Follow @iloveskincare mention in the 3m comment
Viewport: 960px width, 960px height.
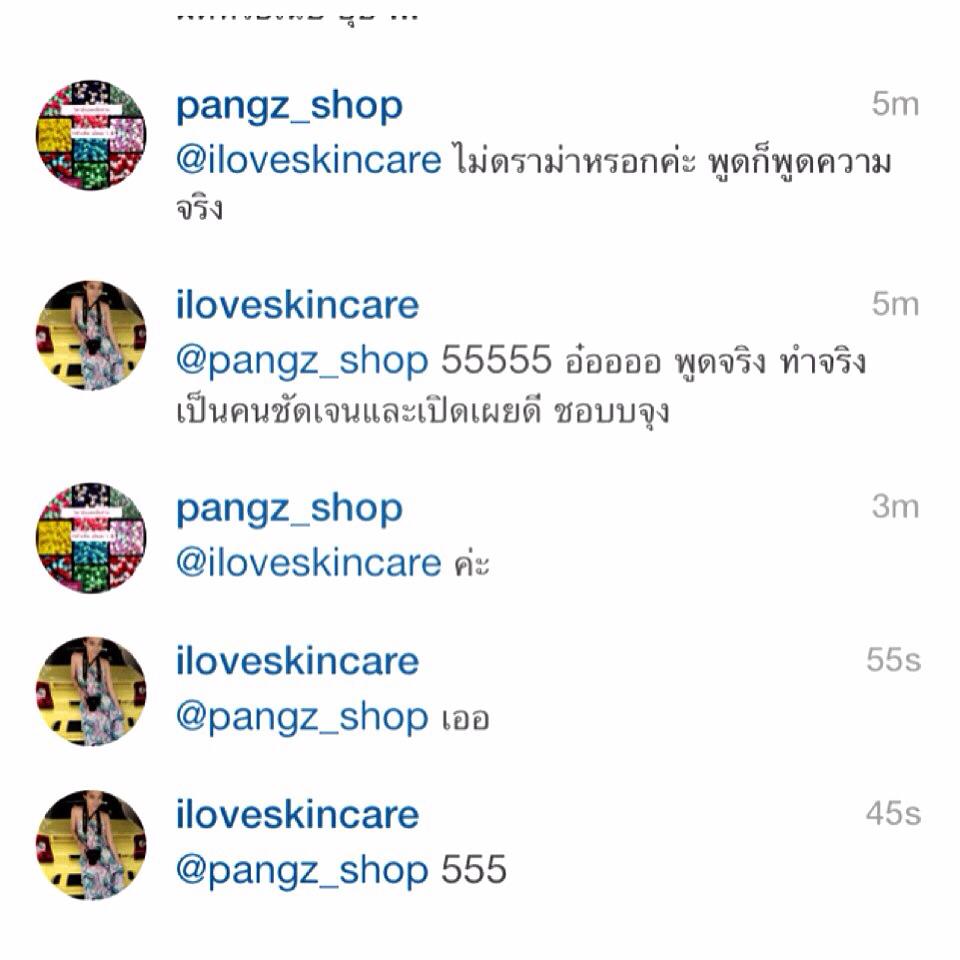(309, 563)
